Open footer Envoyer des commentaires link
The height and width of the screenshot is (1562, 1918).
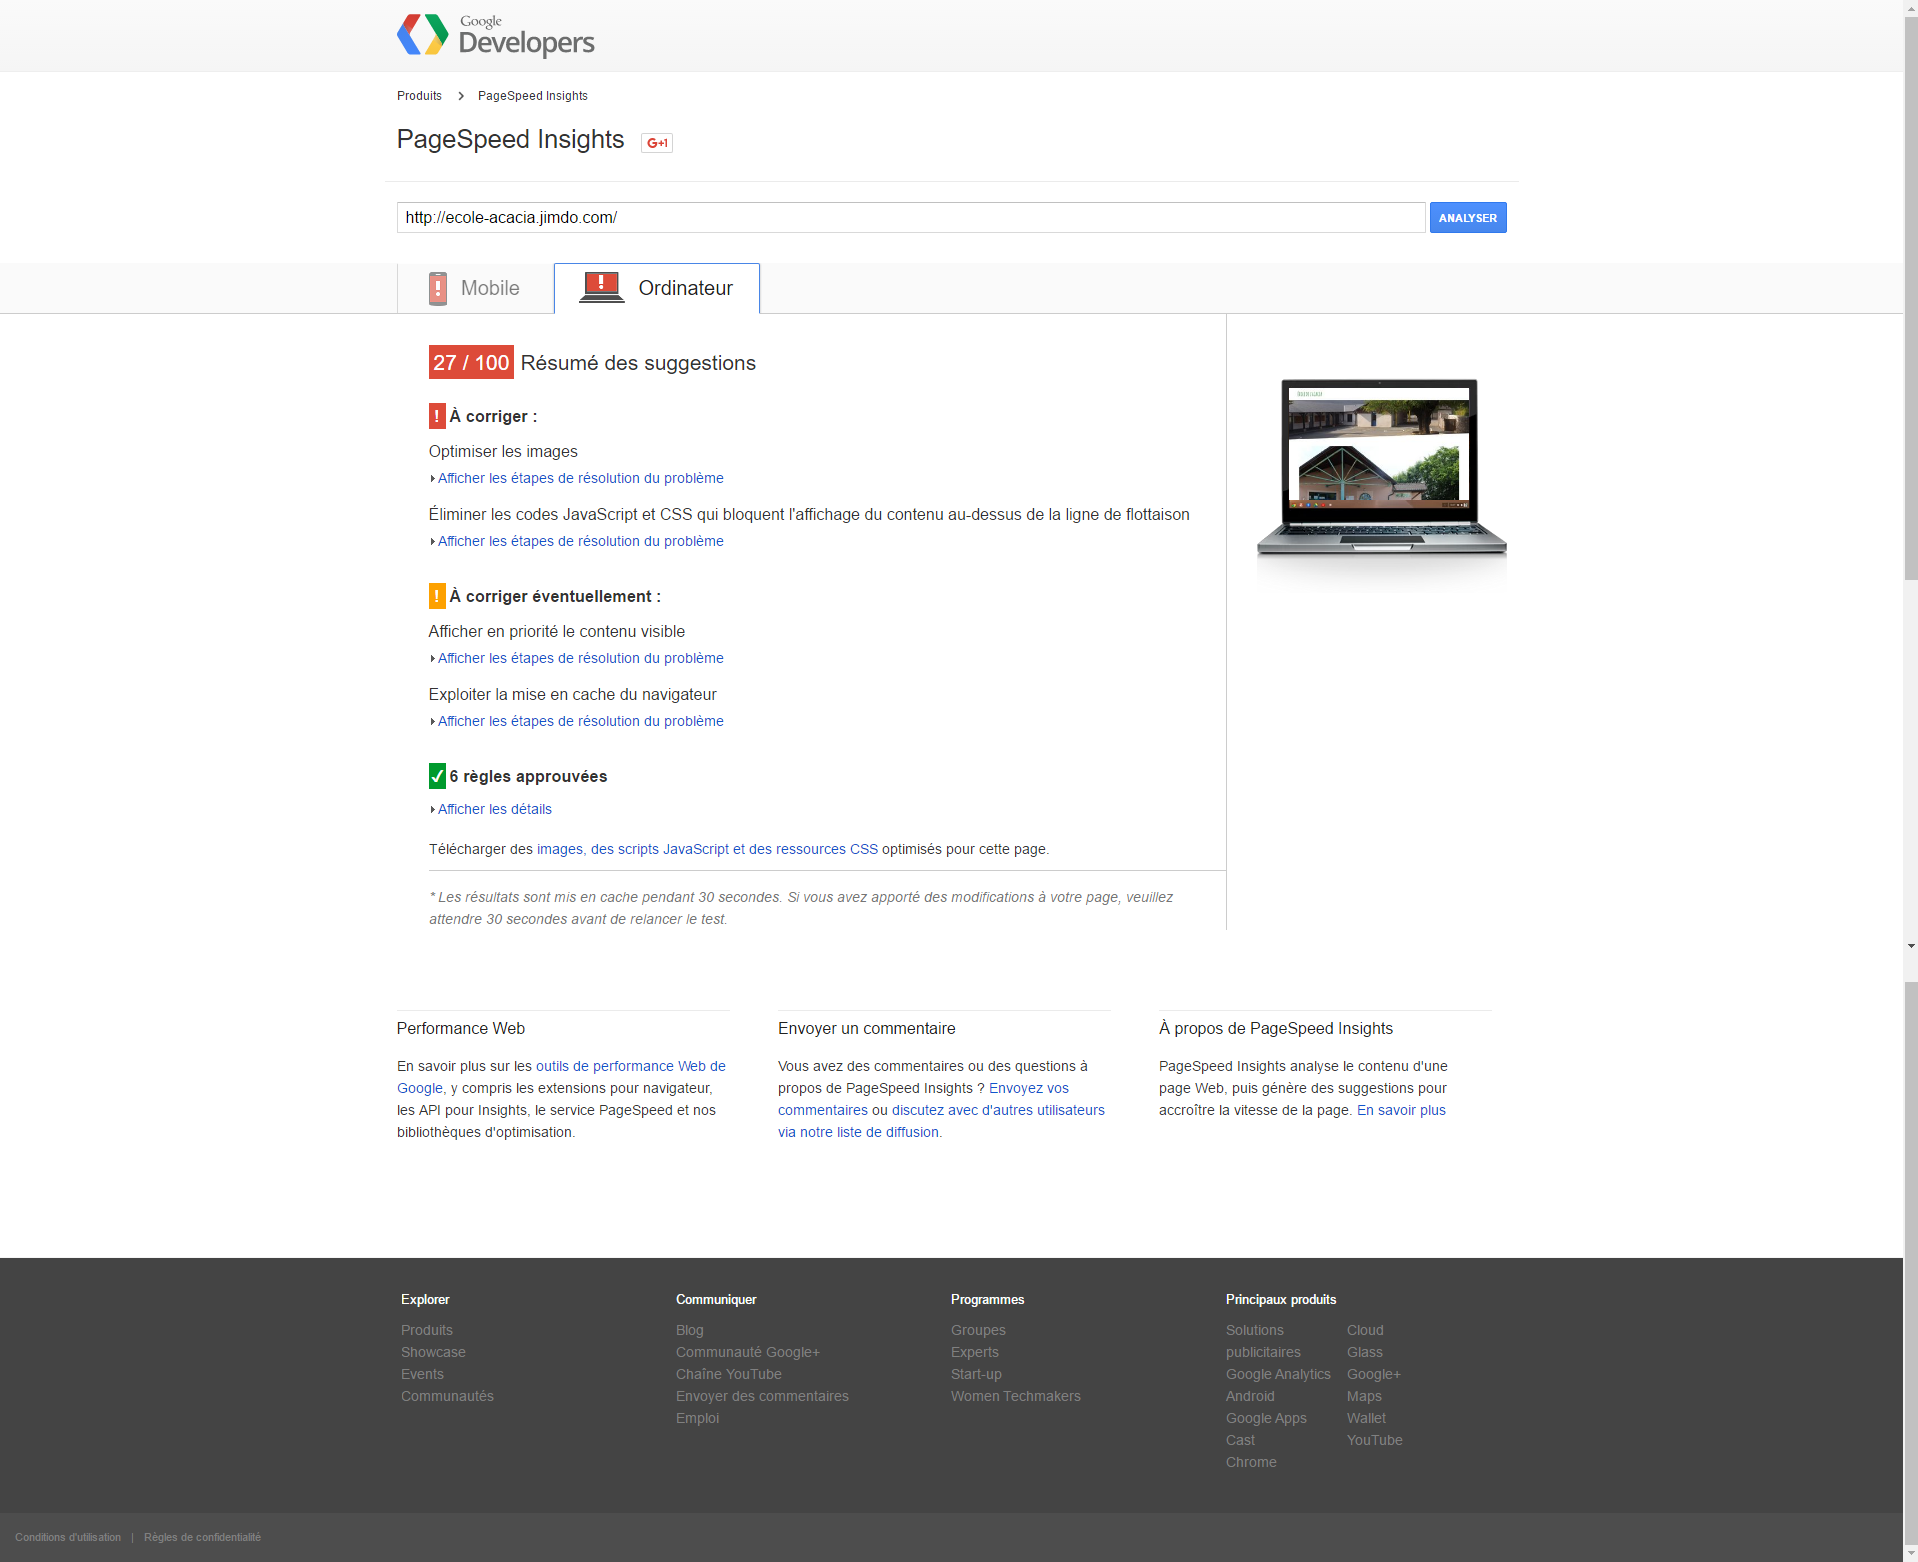pos(762,1396)
